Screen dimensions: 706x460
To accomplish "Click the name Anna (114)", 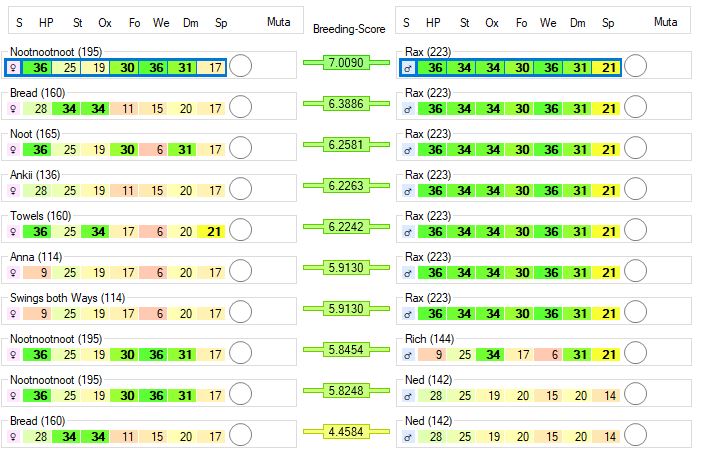I will [x=36, y=257].
